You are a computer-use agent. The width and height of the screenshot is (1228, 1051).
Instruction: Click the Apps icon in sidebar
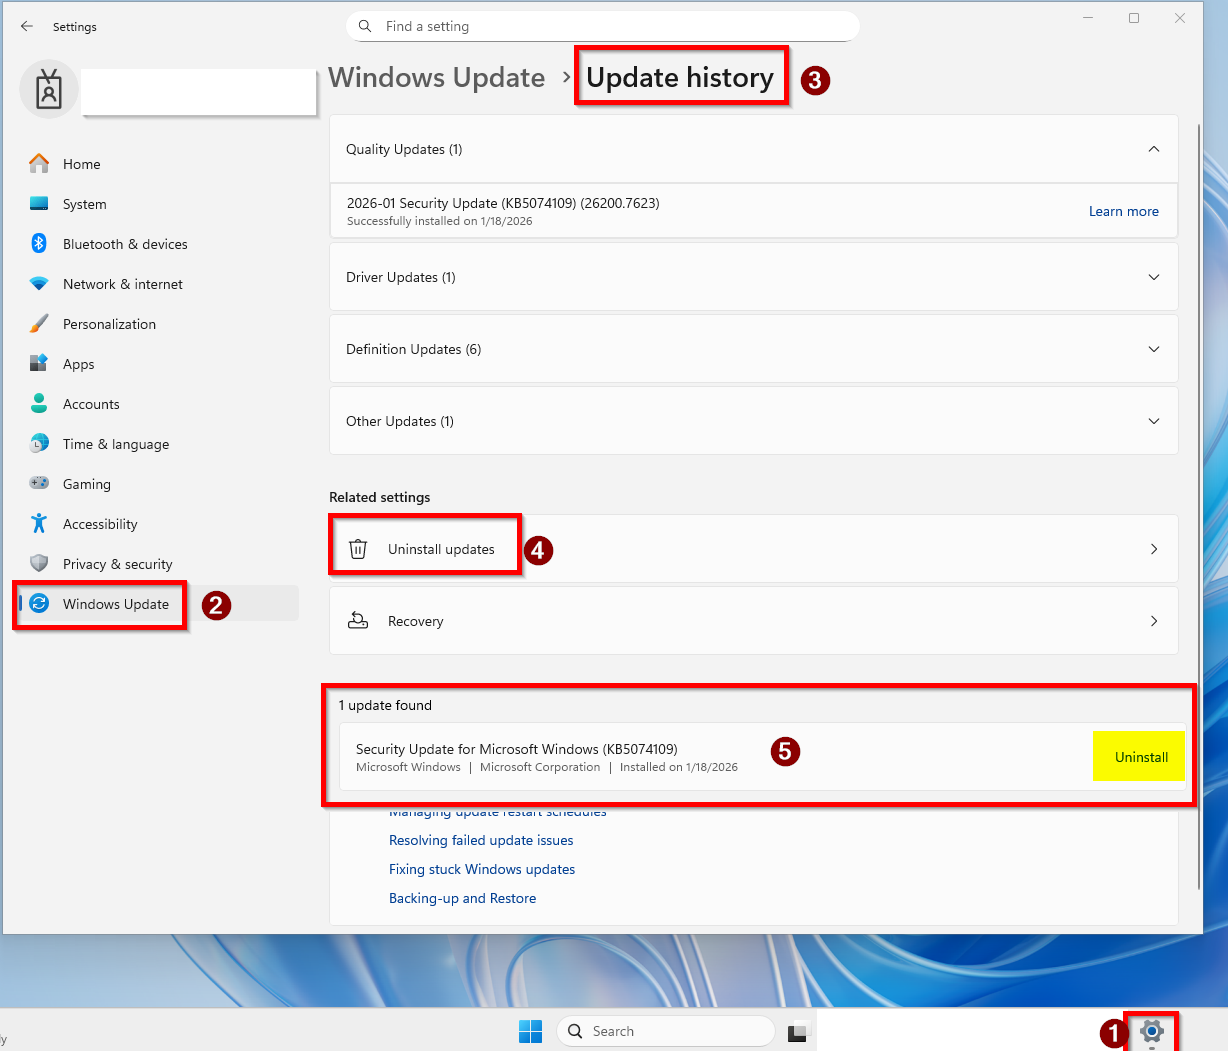[39, 363]
